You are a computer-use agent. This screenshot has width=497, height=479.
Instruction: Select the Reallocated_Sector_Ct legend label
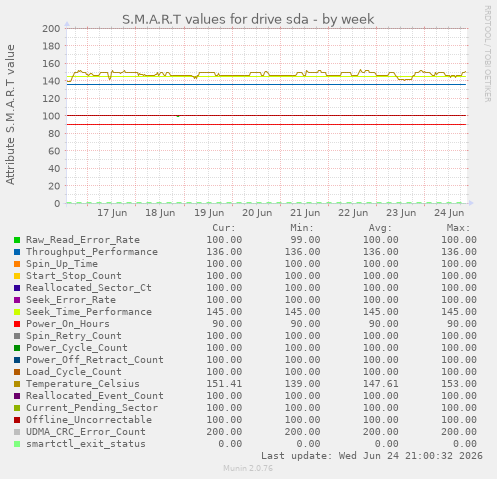pyautogui.click(x=89, y=288)
